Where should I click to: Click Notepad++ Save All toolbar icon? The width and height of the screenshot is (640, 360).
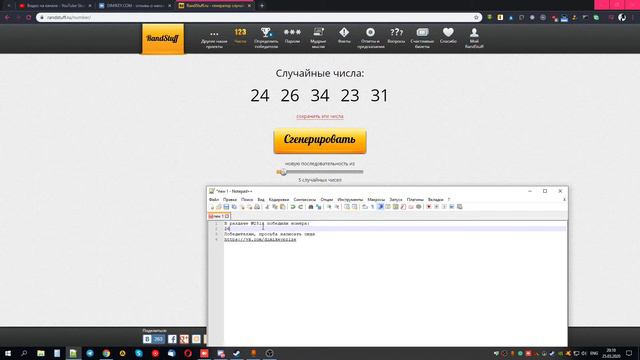[x=234, y=207]
